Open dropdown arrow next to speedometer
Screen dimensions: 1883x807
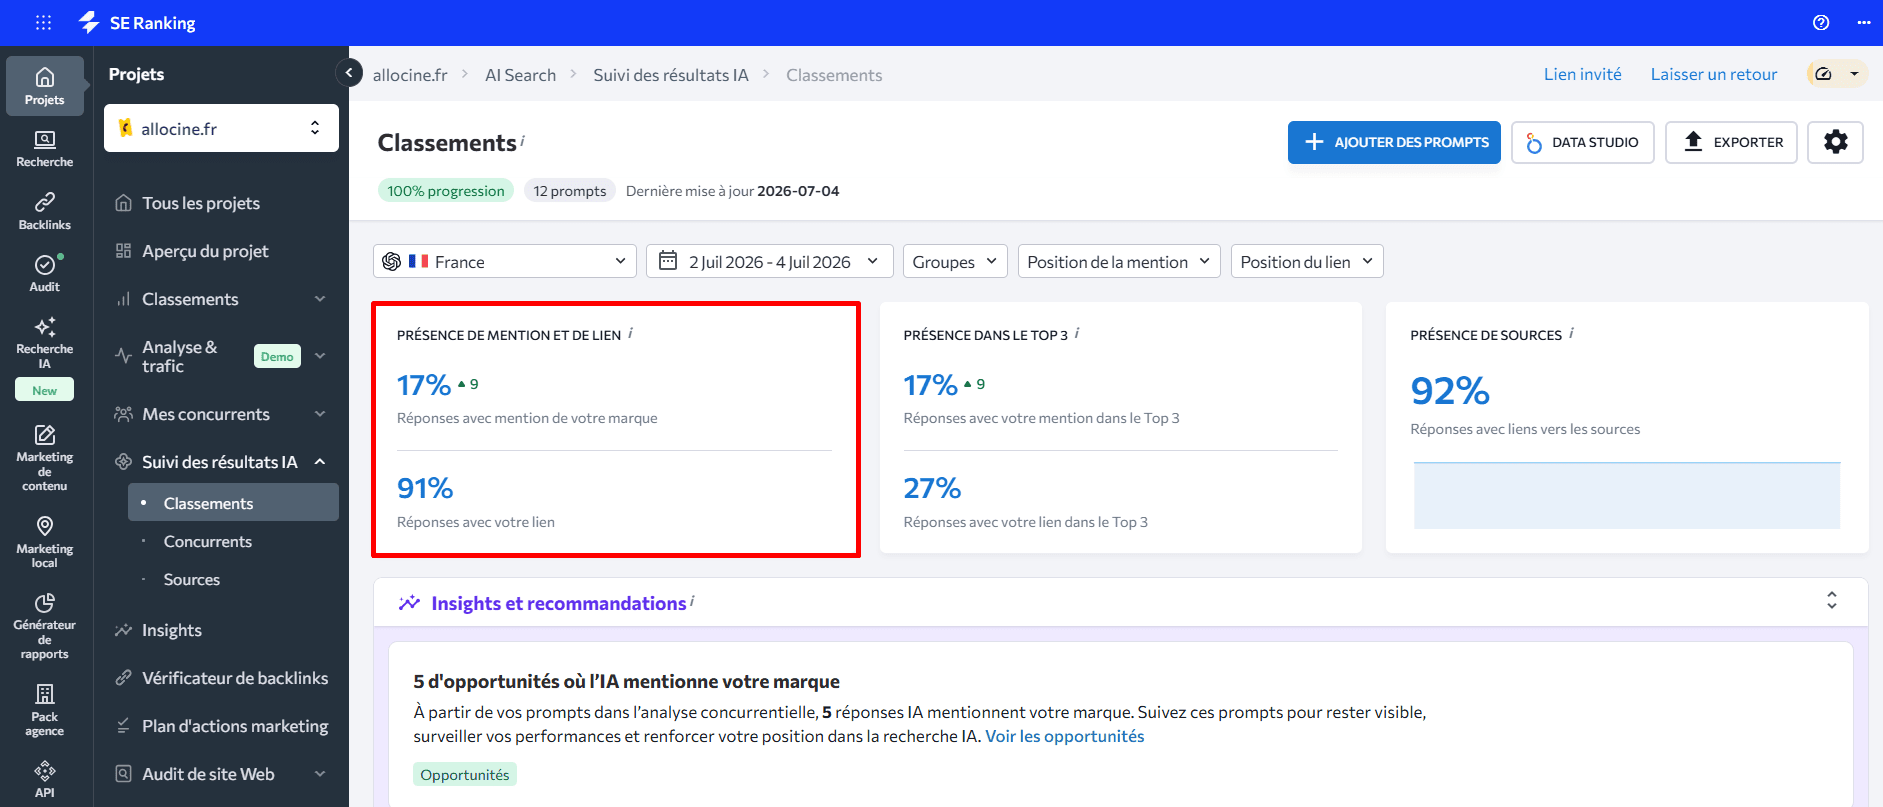click(x=1855, y=74)
